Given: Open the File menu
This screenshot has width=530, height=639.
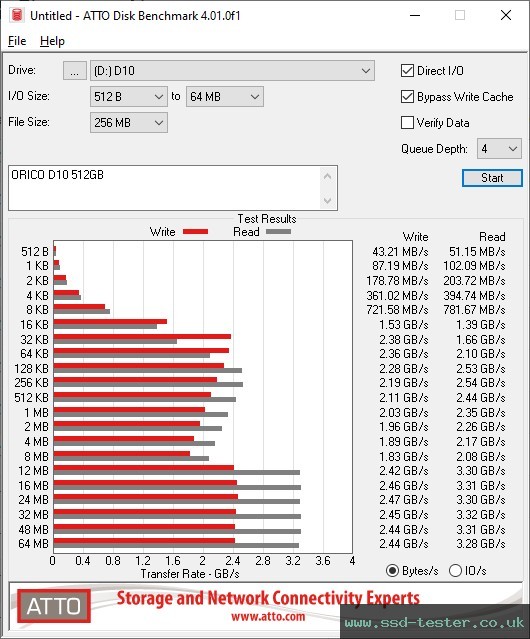Looking at the screenshot, I should click(17, 41).
